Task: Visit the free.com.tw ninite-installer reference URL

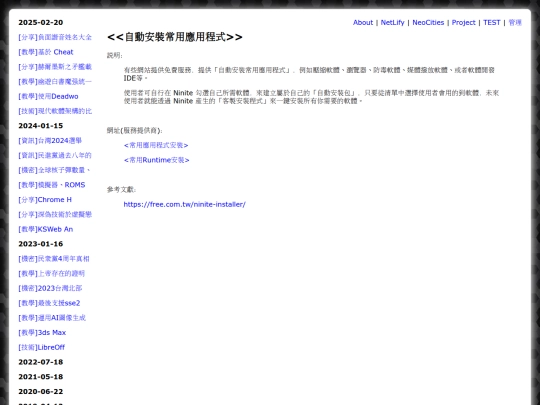Action: click(x=185, y=204)
